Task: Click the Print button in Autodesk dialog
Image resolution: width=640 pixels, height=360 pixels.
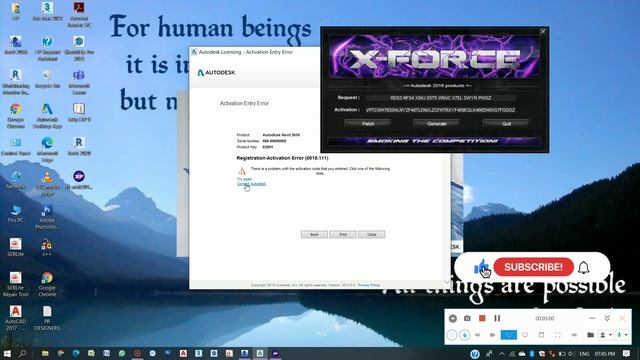Action: coord(343,234)
